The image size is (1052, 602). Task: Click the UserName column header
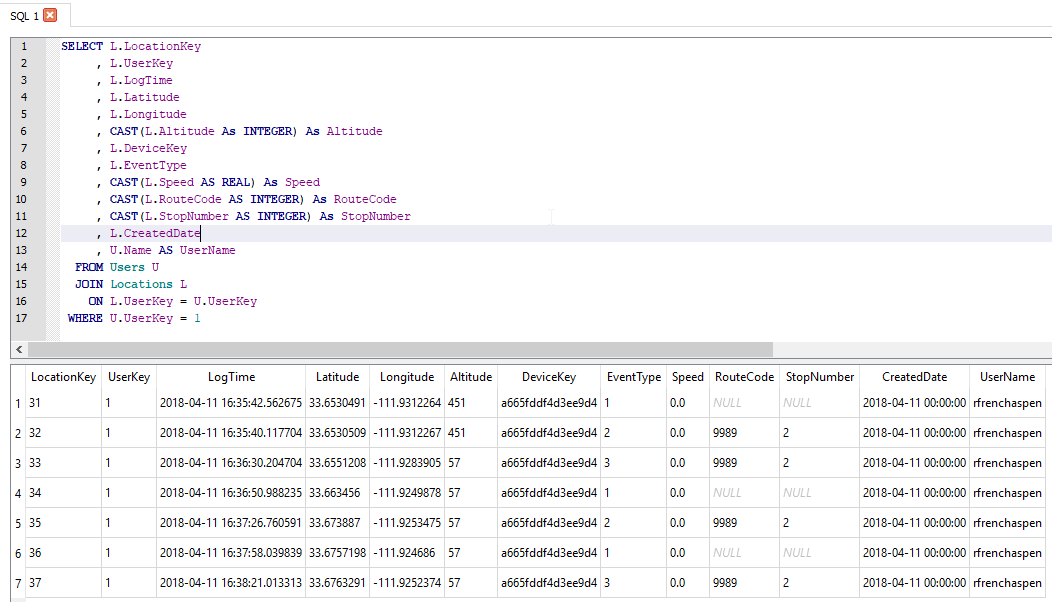pyautogui.click(x=1007, y=377)
